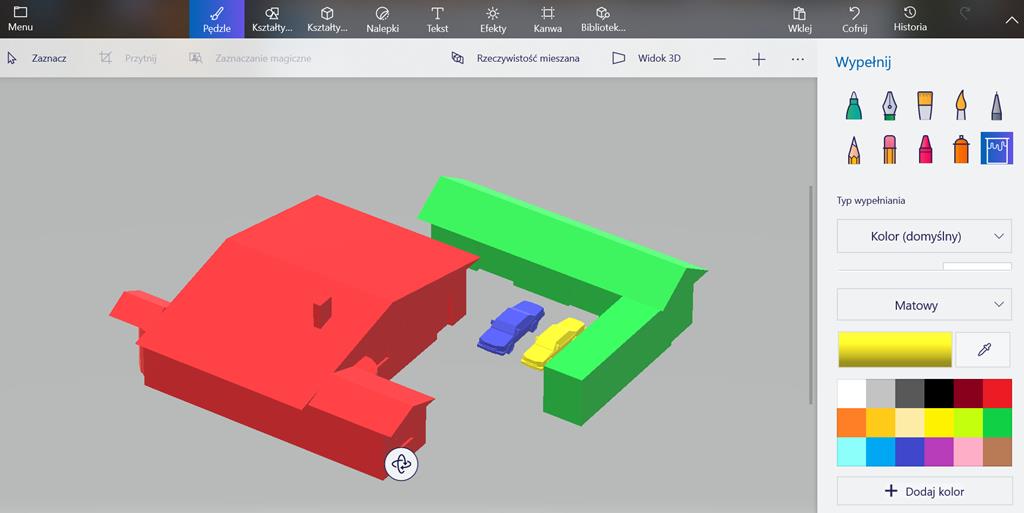Expand the Matowy material dropdown
Viewport: 1024px width, 513px height.
[924, 305]
